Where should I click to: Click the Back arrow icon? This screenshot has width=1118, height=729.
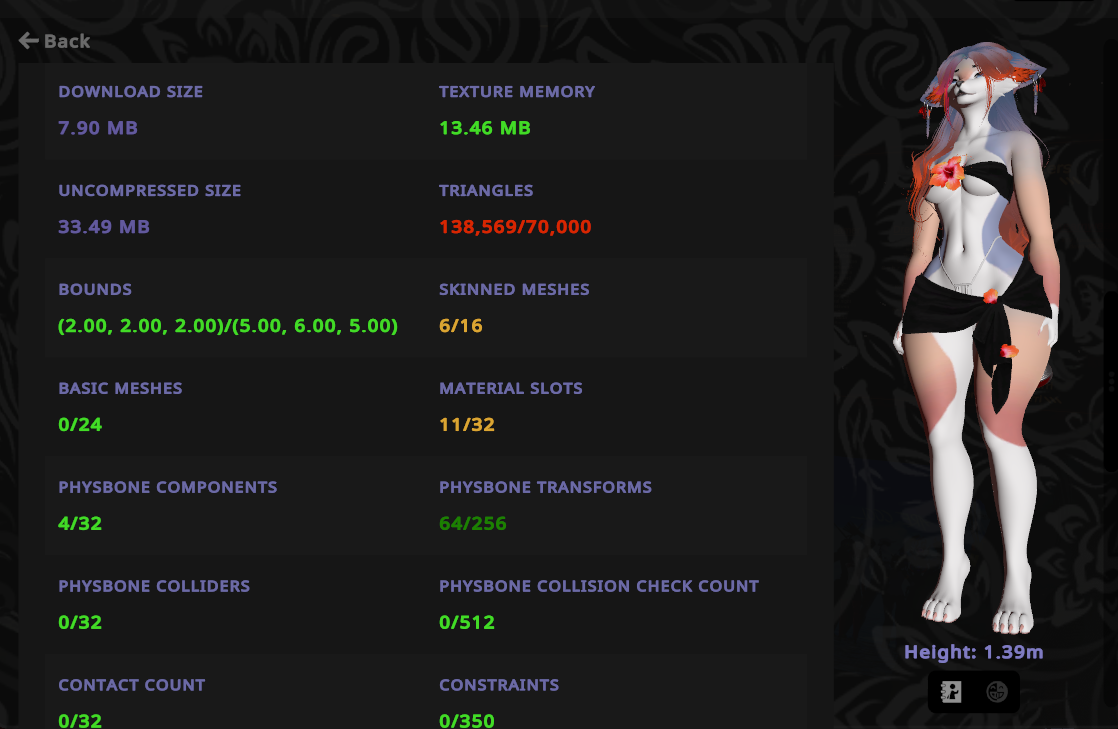(x=29, y=41)
